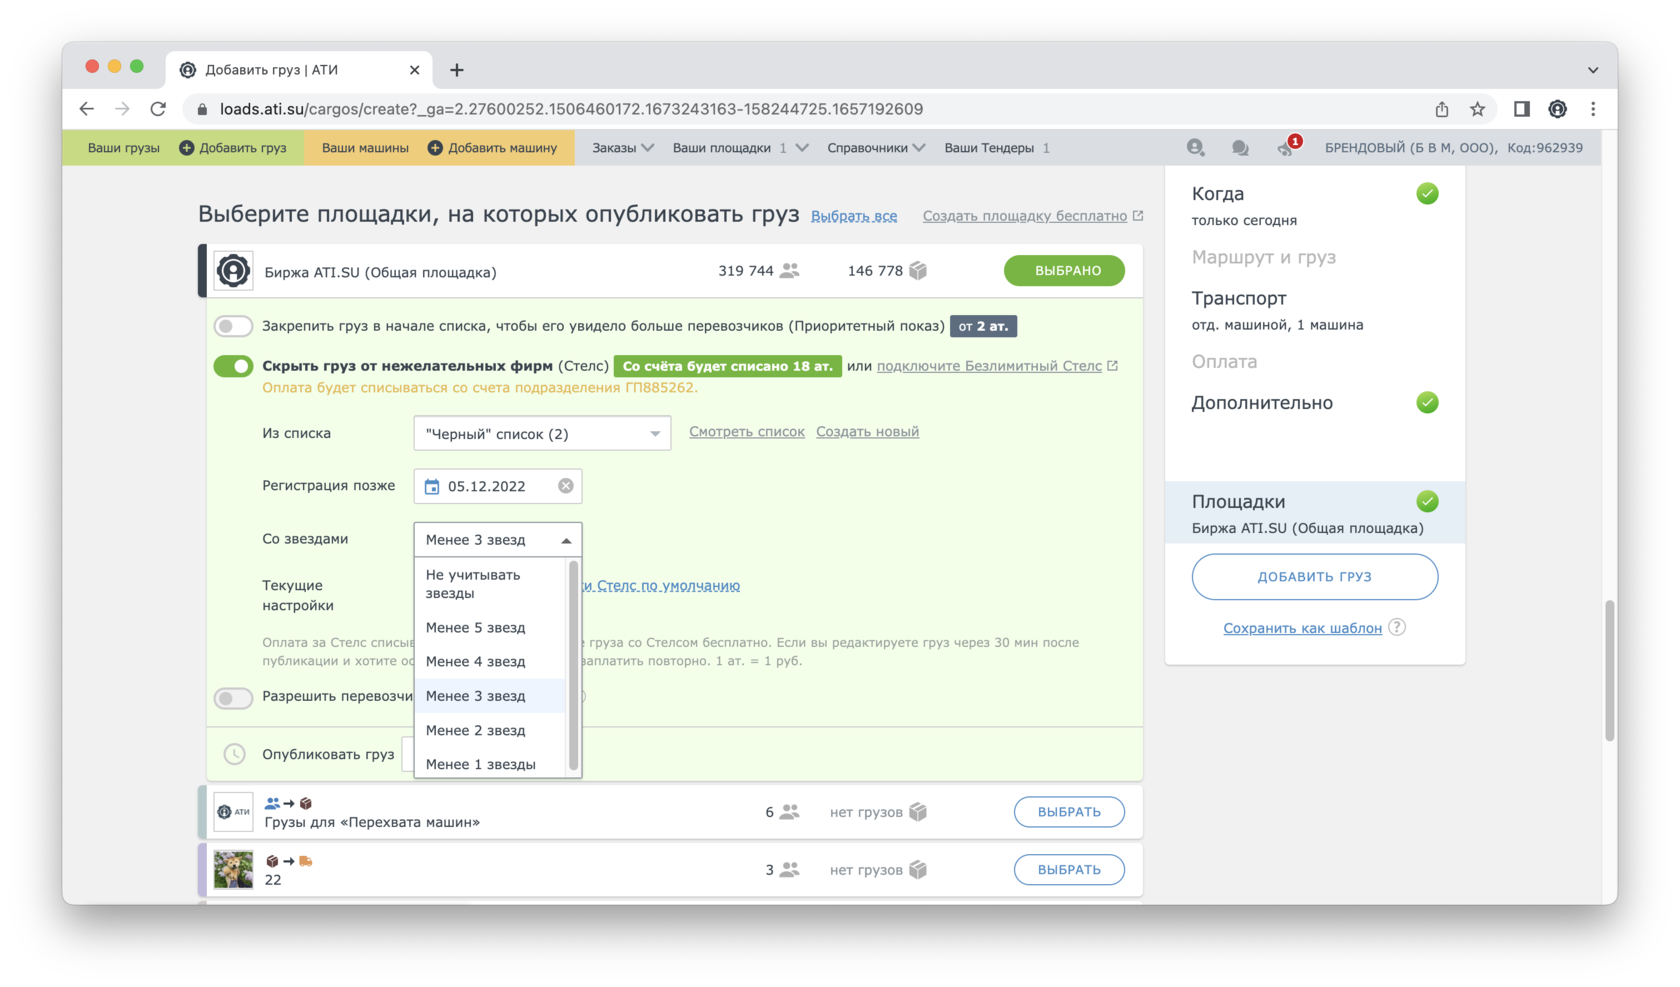
Task: Click the calendar icon in date field
Action: [x=432, y=486]
